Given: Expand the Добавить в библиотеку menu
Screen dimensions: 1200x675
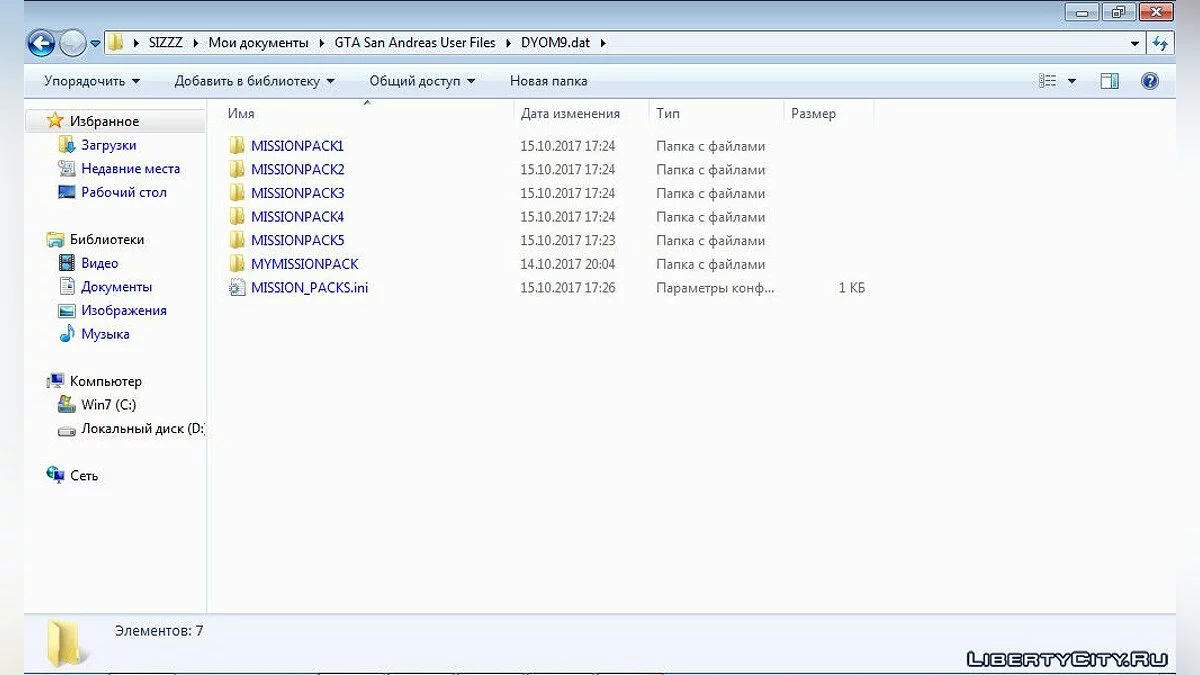Looking at the screenshot, I should click(x=254, y=81).
